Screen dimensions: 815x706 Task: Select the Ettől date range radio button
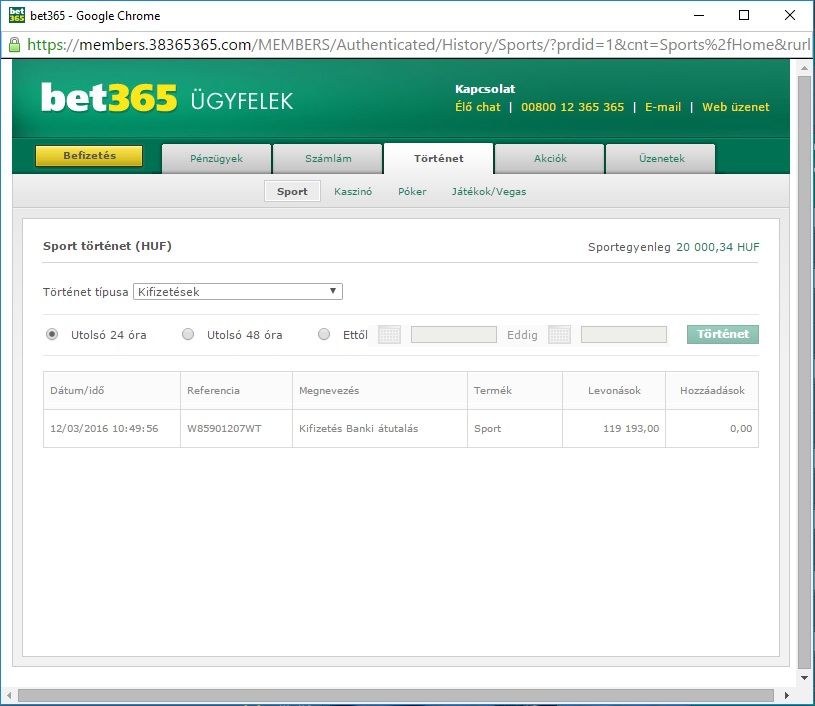click(x=324, y=334)
